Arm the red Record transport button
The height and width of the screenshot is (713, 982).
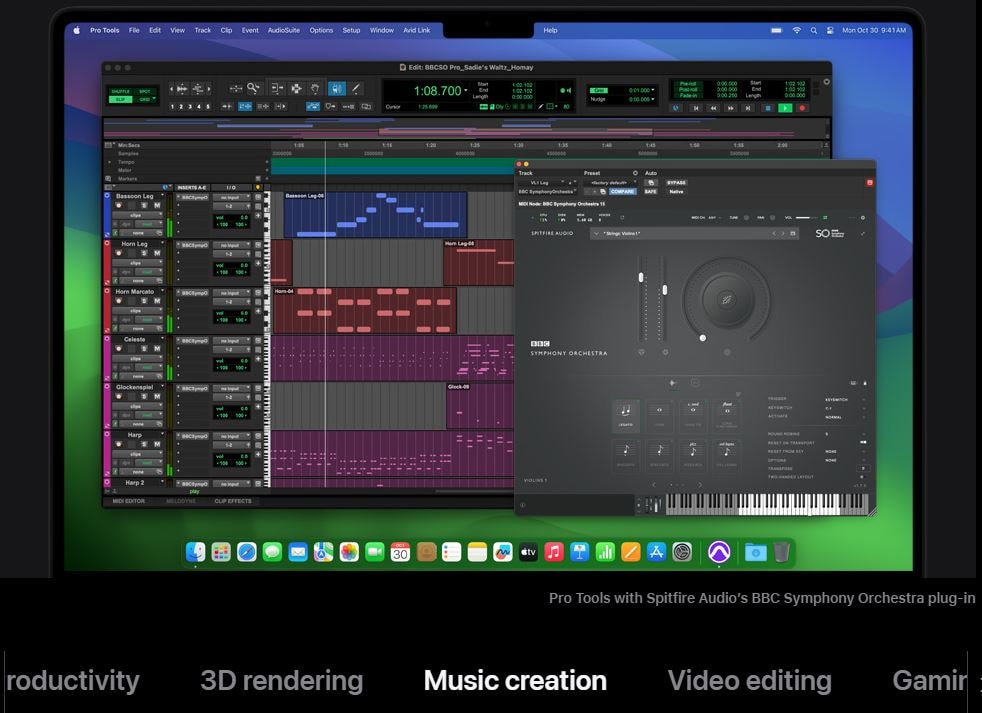click(804, 108)
